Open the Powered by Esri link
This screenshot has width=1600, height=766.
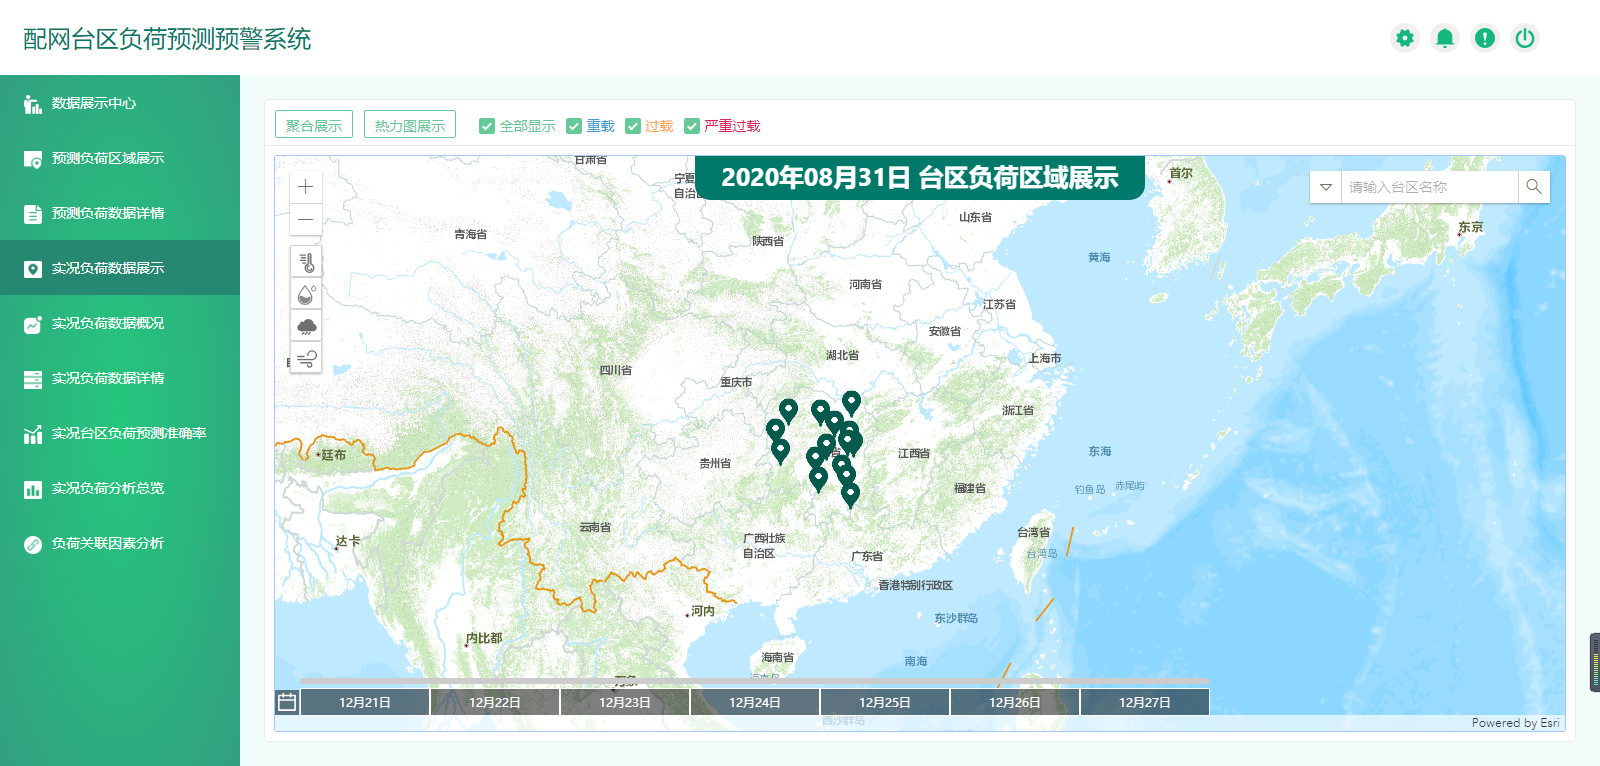(x=1515, y=723)
